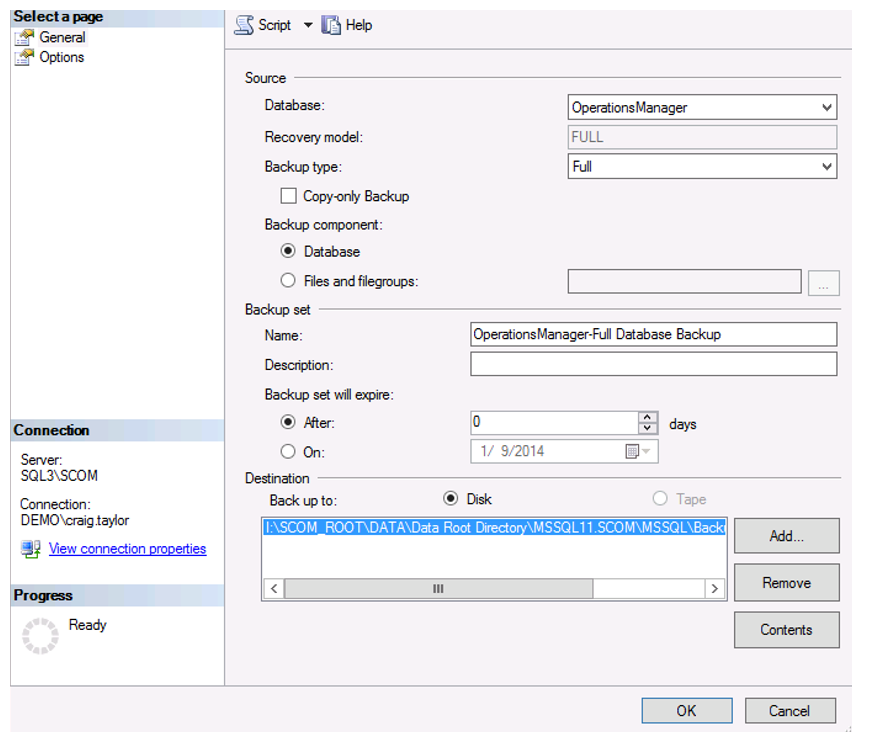Click the DEMO\craig.taylor connection text

click(75, 520)
